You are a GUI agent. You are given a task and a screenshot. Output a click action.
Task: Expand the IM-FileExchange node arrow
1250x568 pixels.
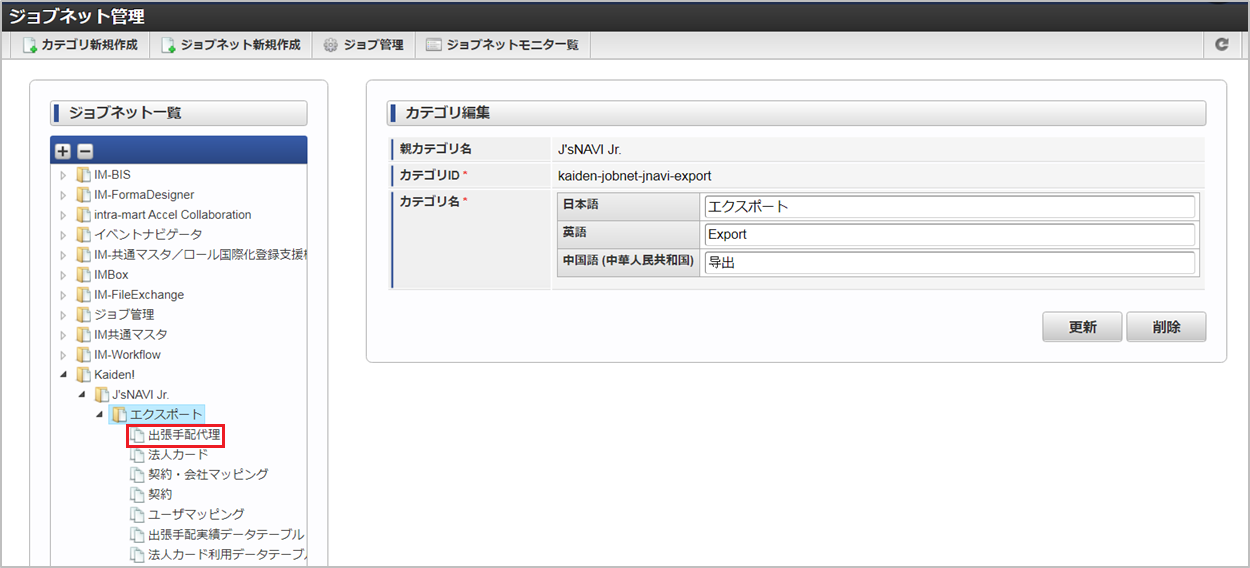(64, 295)
